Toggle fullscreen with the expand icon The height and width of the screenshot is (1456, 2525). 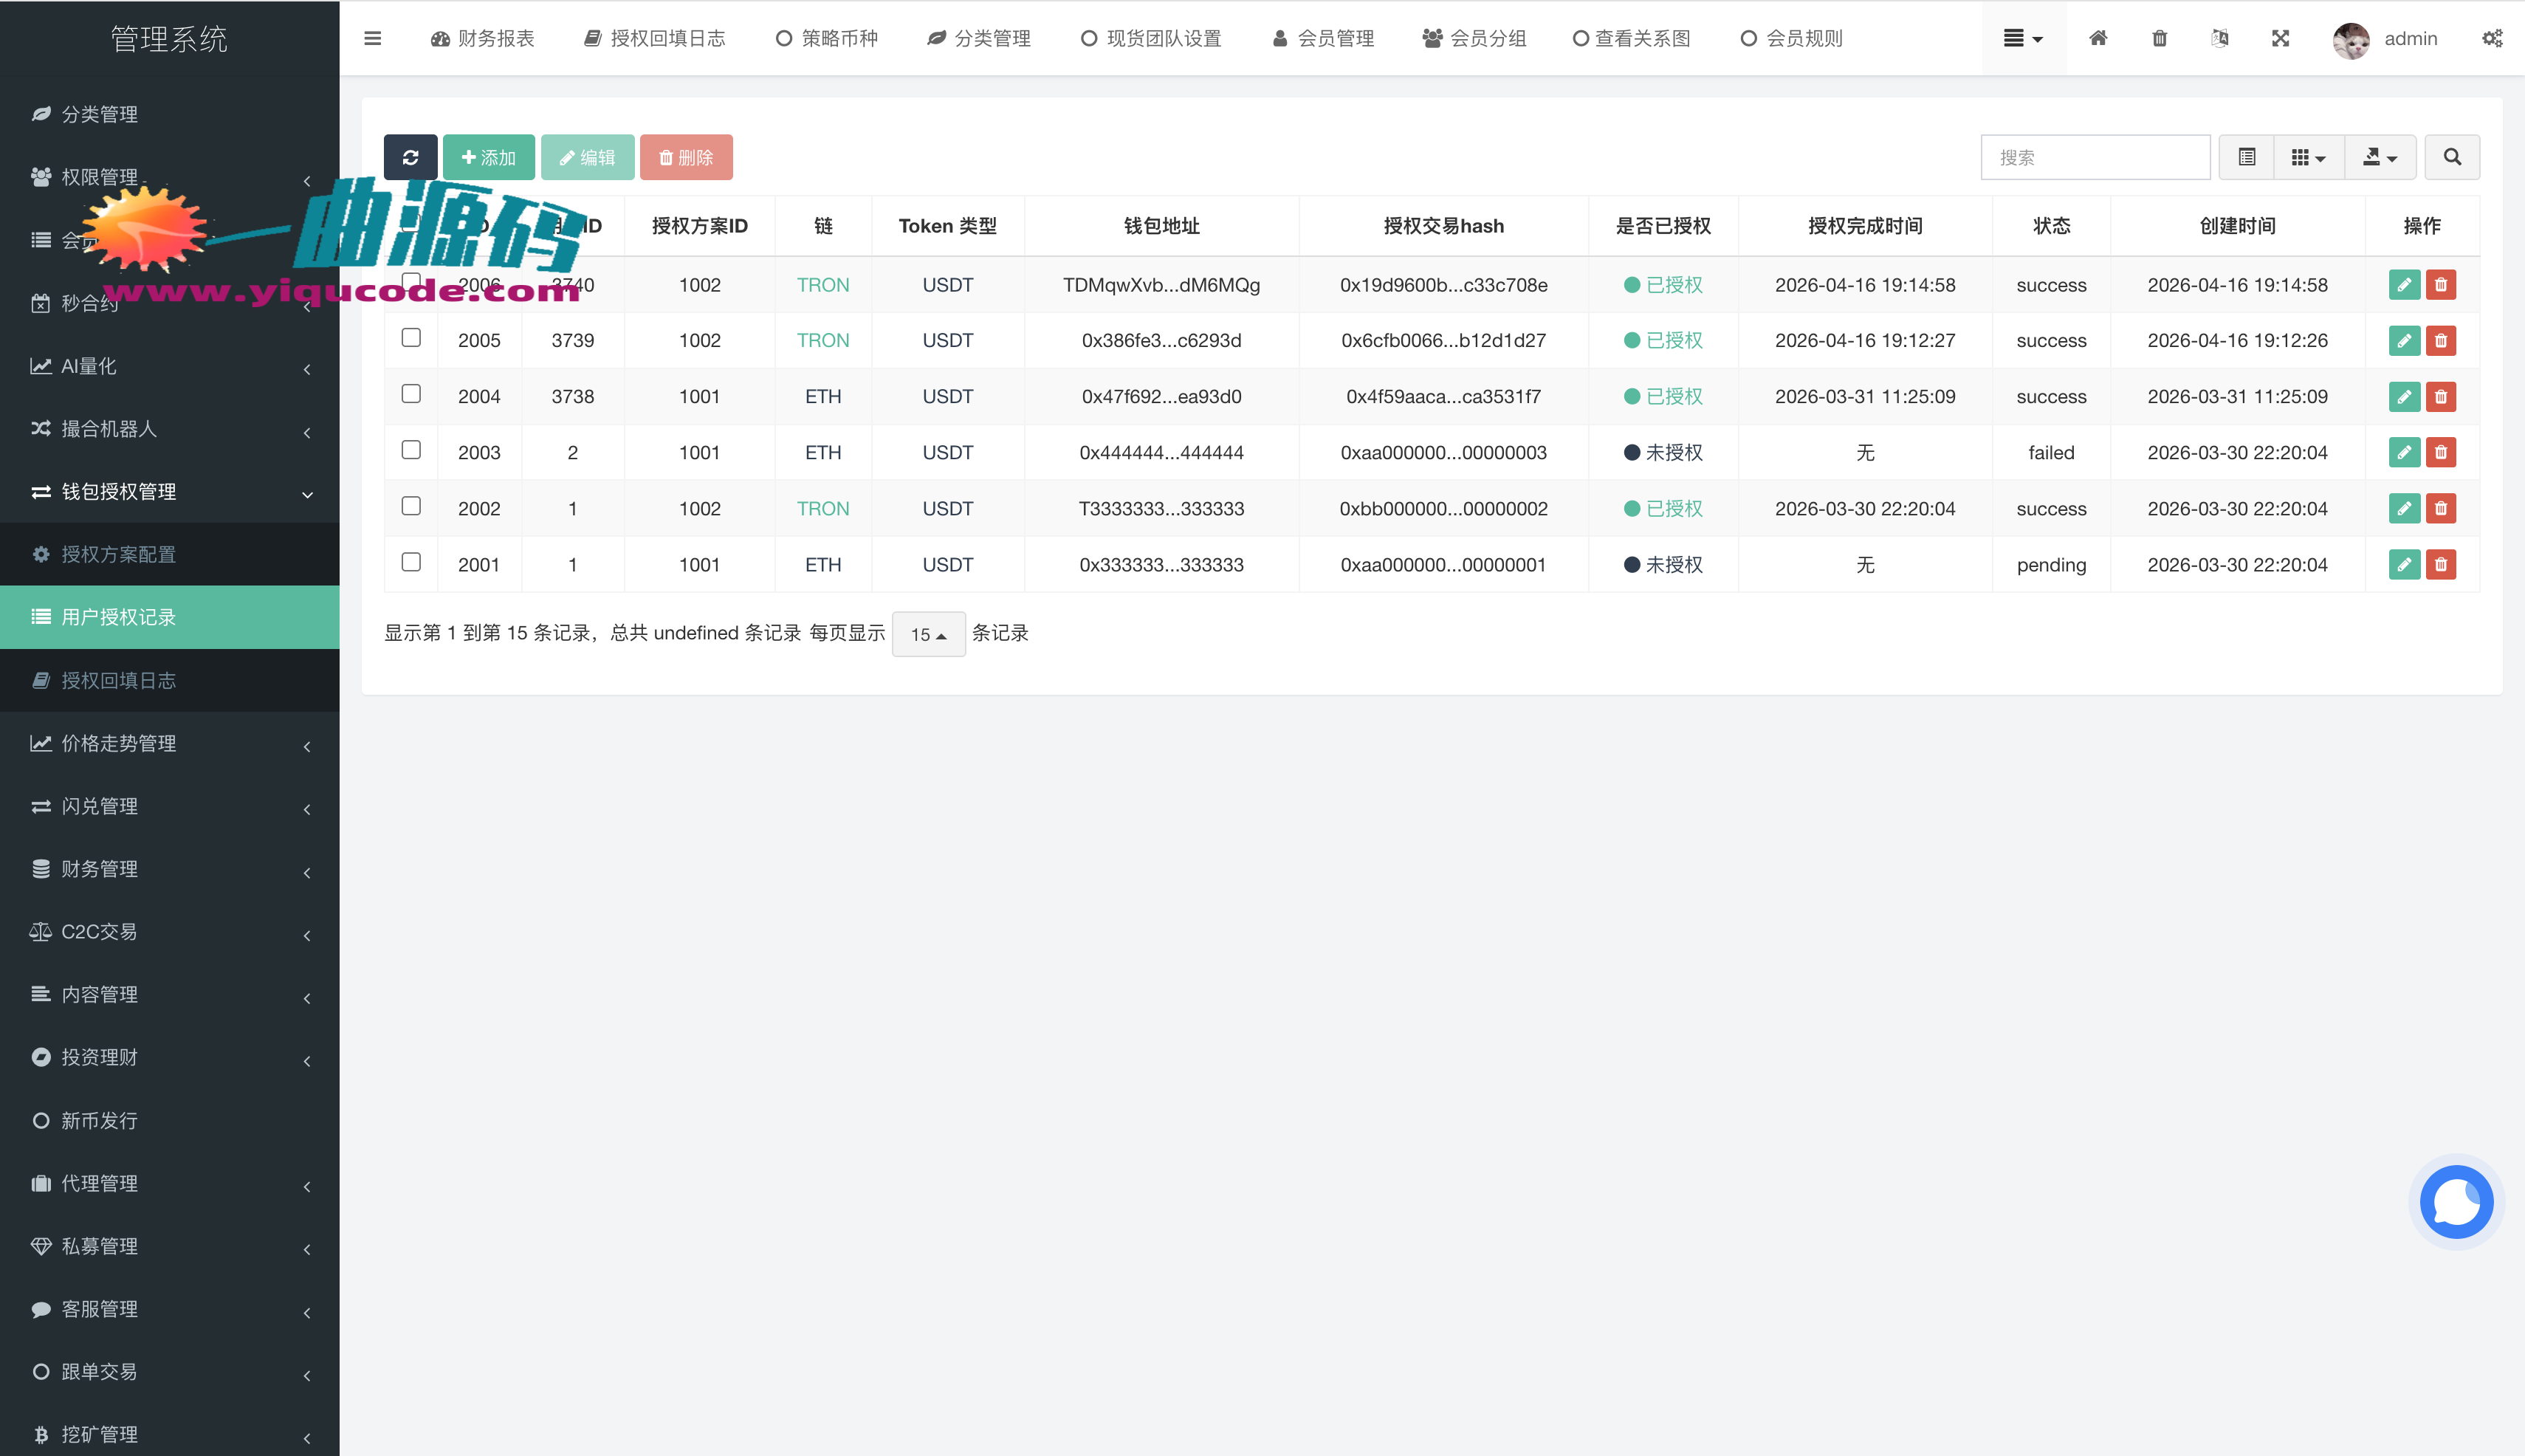[2280, 38]
